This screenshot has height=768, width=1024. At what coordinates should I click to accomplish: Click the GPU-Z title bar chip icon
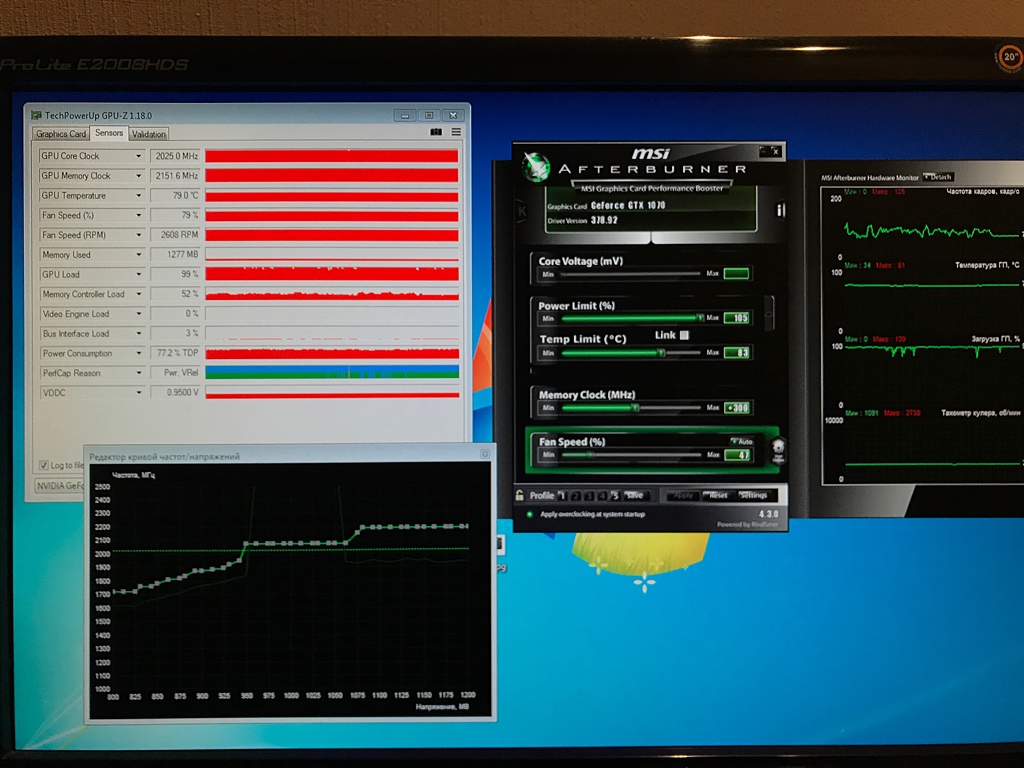pyautogui.click(x=37, y=116)
